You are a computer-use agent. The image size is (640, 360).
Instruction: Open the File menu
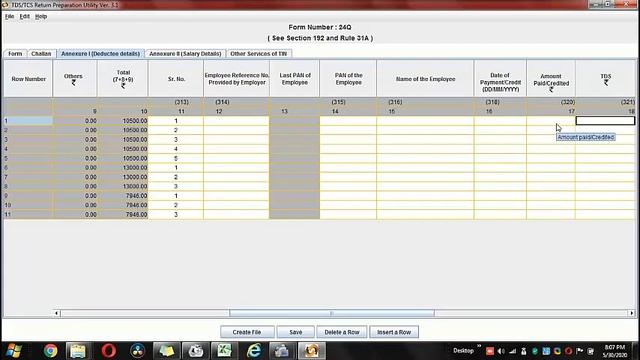point(9,16)
